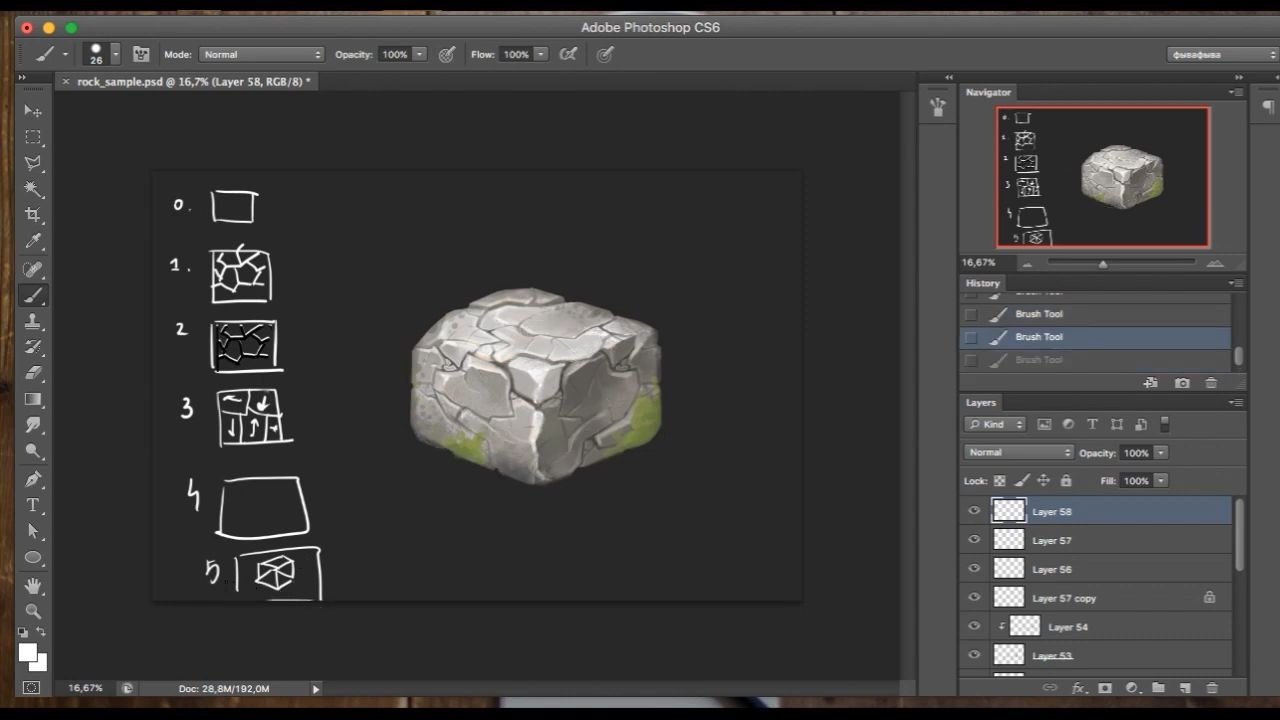Viewport: 1280px width, 720px height.
Task: Open layer Opacity dropdown arrow
Action: coord(1161,453)
